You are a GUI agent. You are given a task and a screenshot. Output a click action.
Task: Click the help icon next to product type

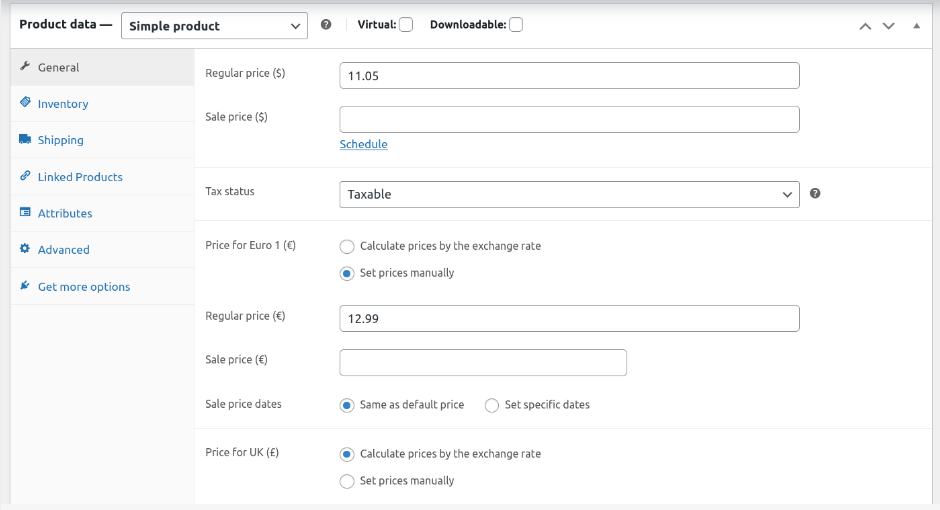(x=326, y=25)
